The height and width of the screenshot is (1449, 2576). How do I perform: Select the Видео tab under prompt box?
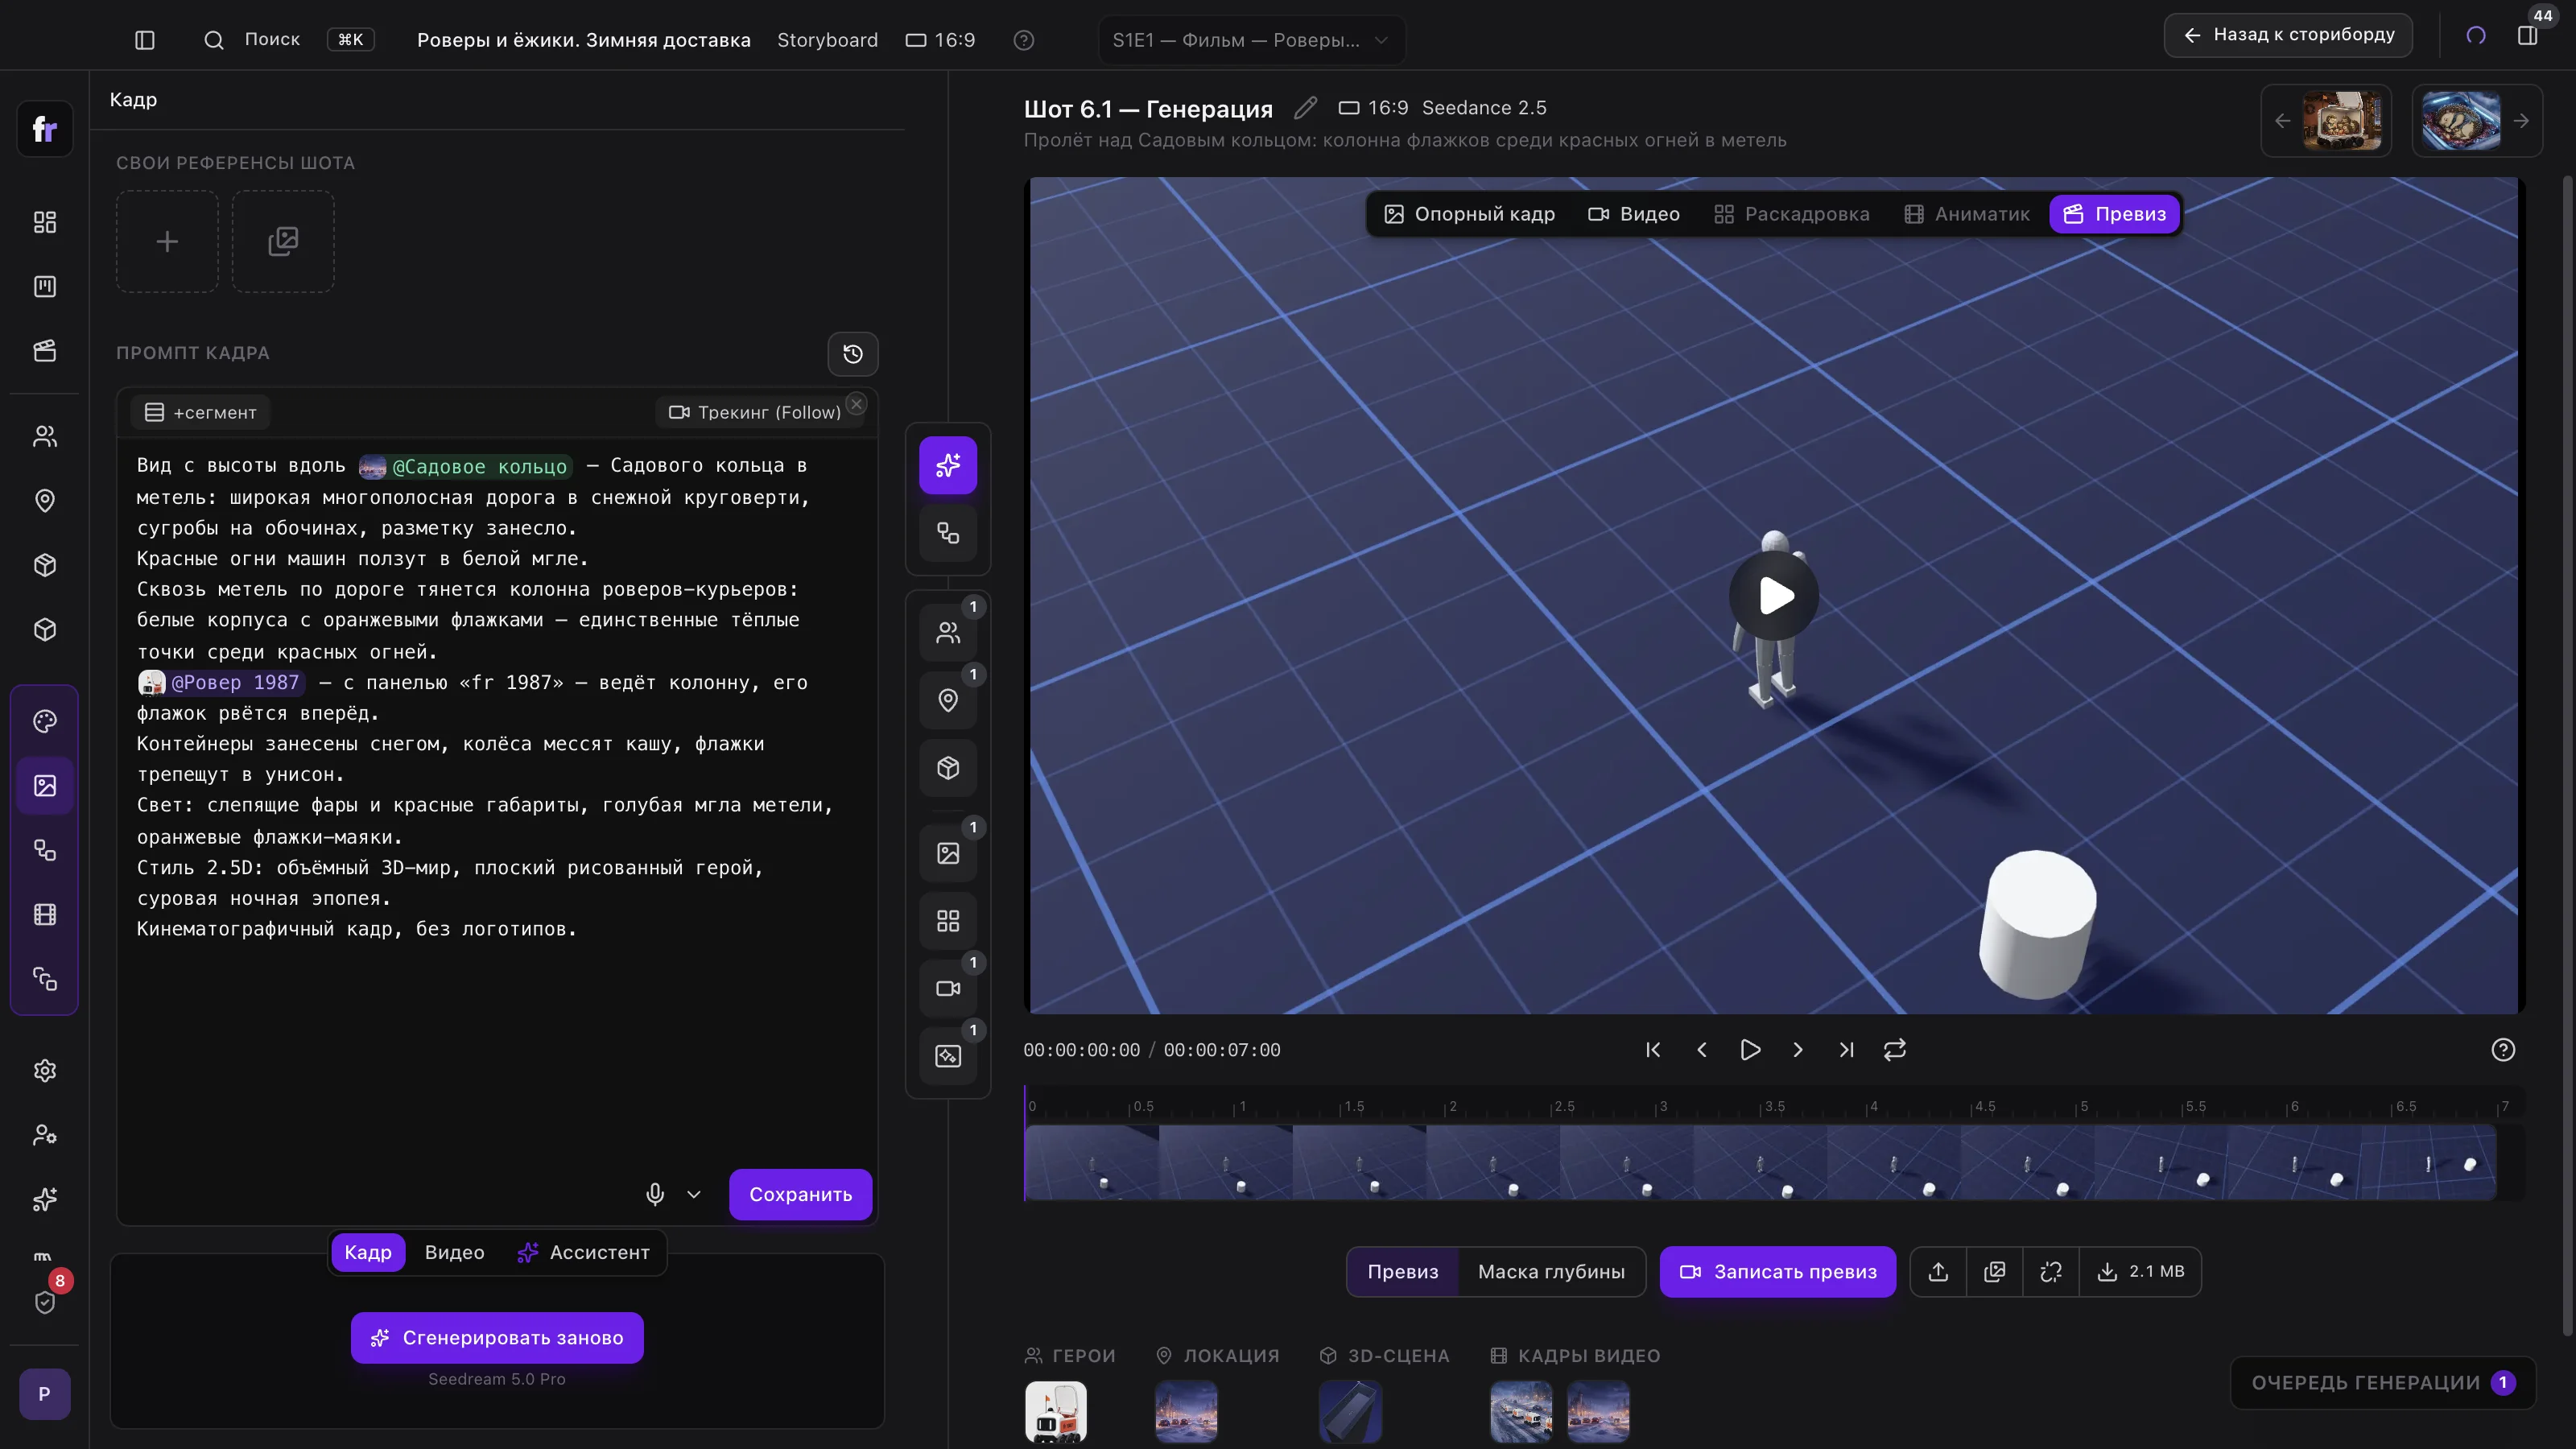tap(454, 1252)
